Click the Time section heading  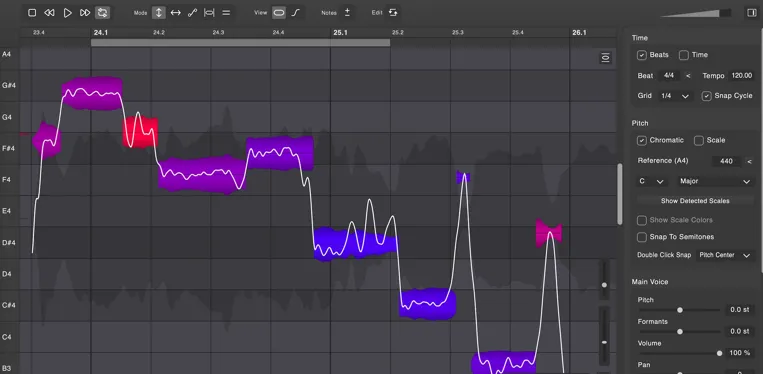(639, 38)
